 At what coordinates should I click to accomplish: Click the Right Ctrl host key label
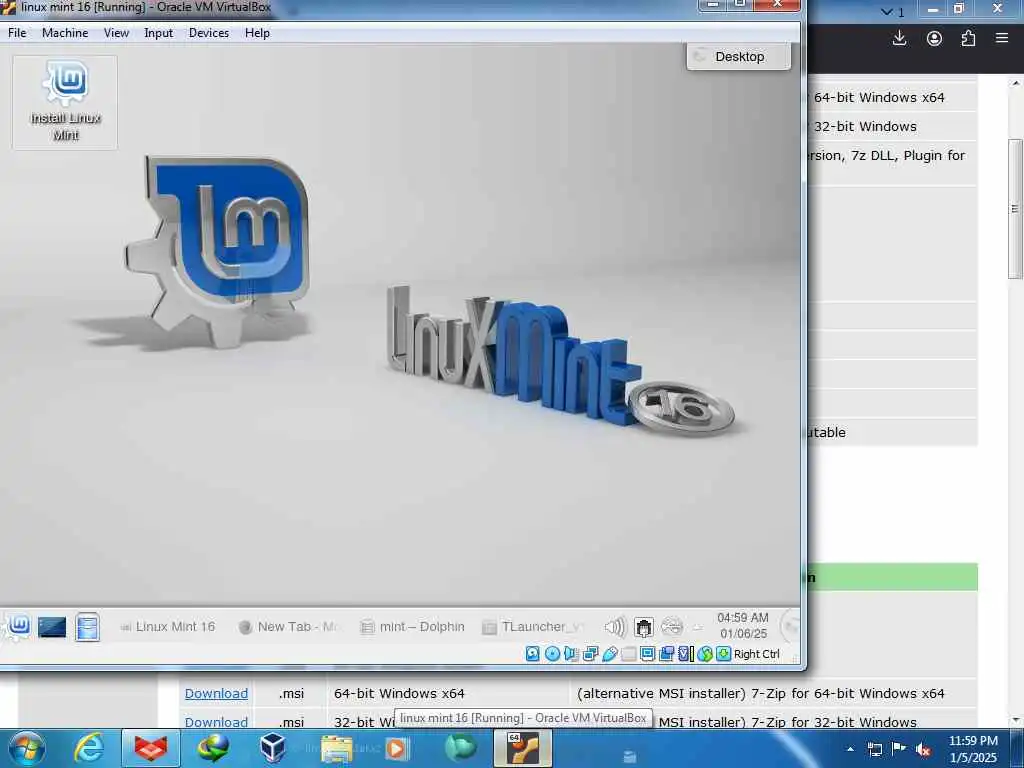coord(757,654)
